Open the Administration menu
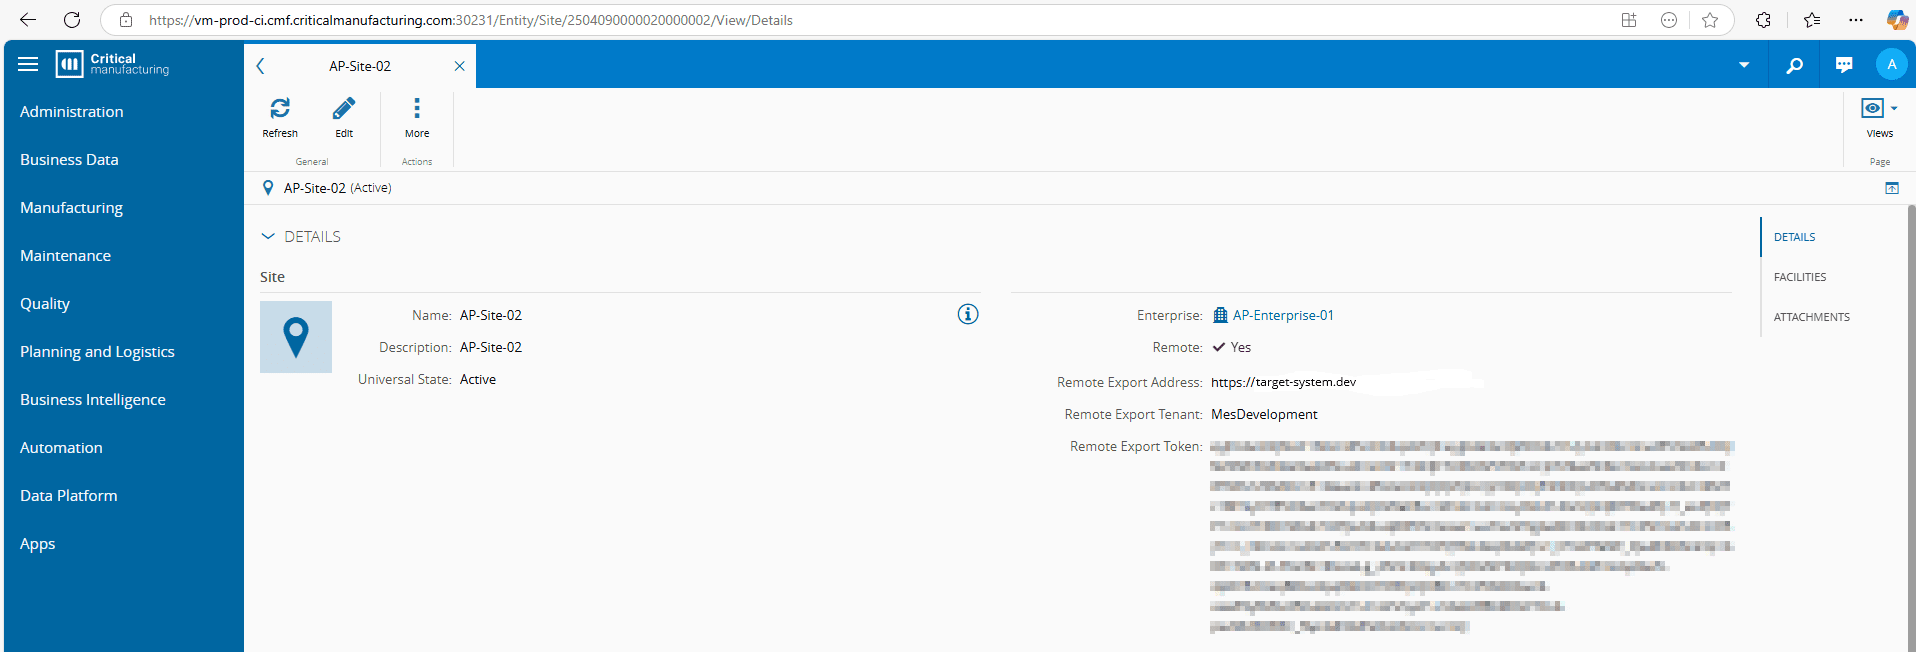The image size is (1916, 652). coord(72,112)
